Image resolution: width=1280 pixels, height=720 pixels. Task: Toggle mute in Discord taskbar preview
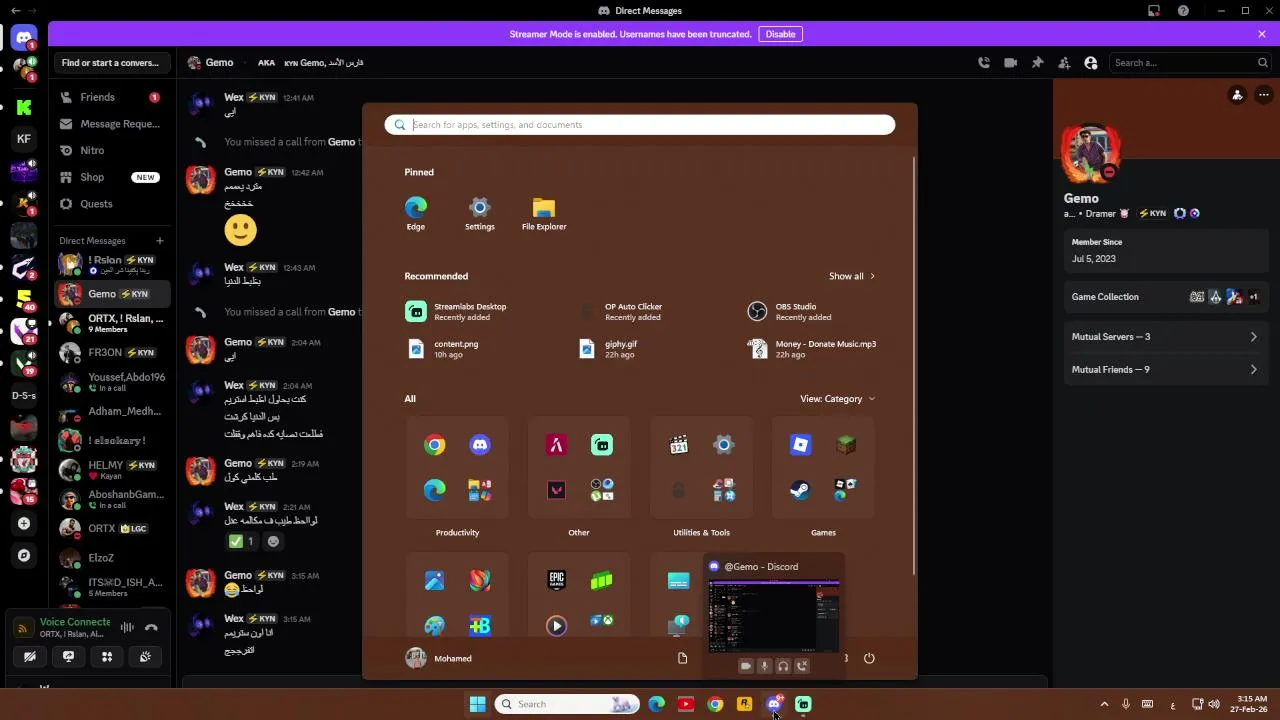tap(764, 666)
